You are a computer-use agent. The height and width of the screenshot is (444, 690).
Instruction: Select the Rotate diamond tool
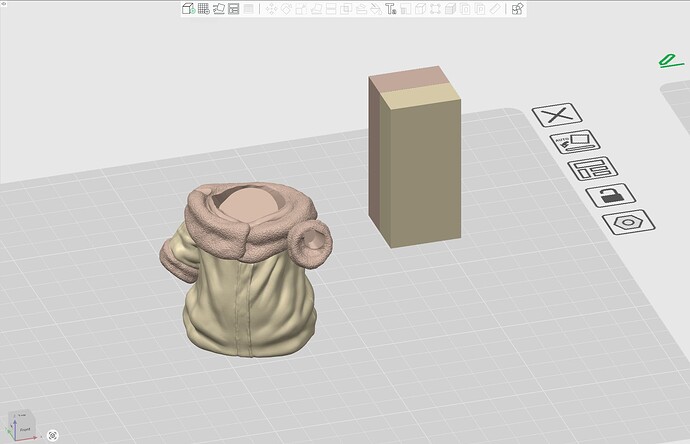pos(286,8)
